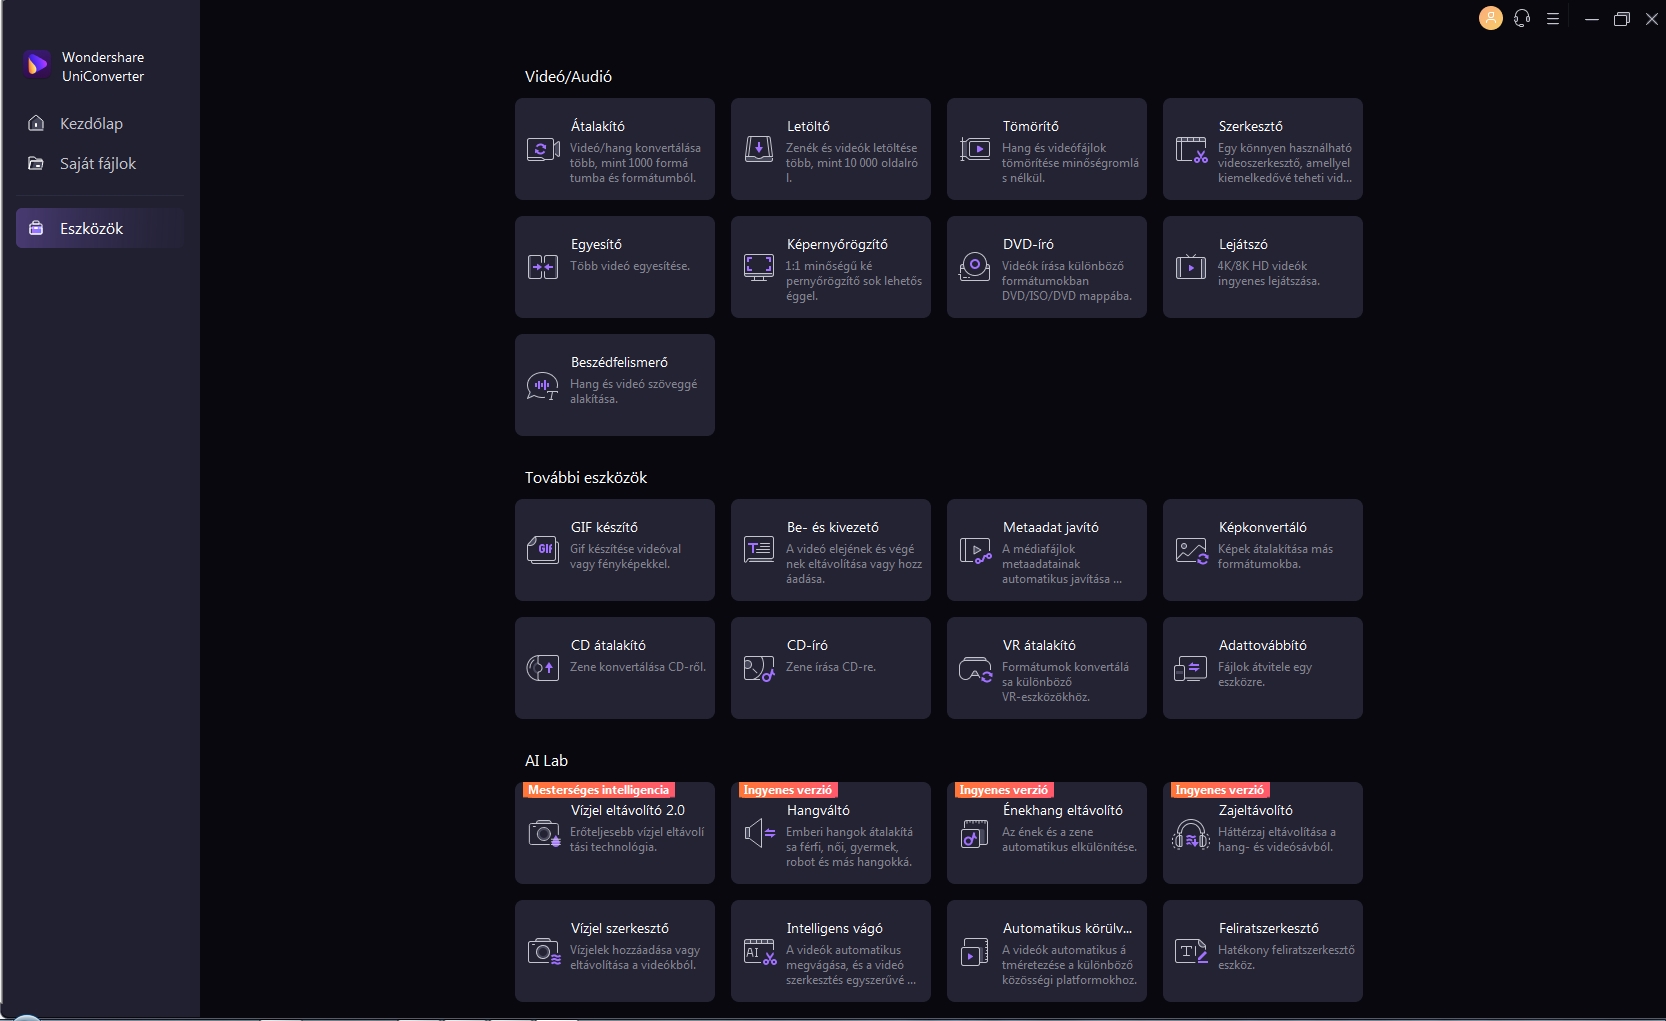Click the Hangváltó speaker icon
The width and height of the screenshot is (1666, 1021).
click(x=759, y=833)
